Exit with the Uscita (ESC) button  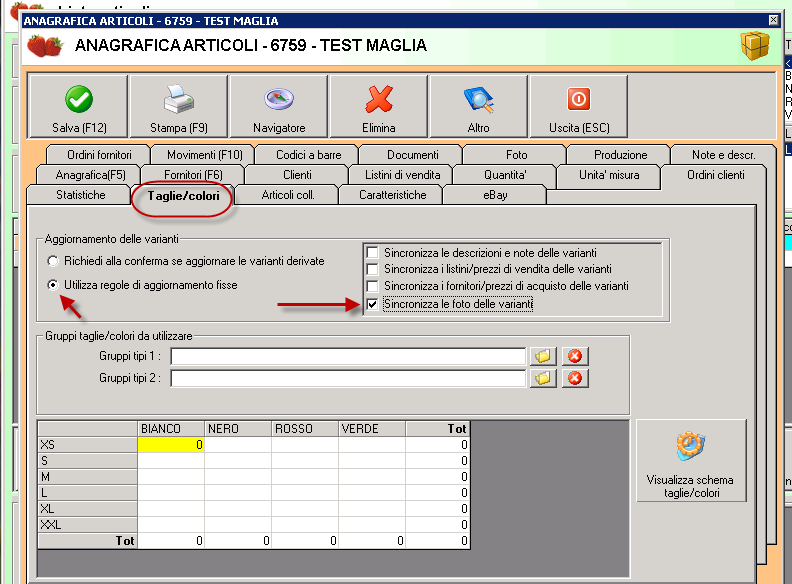pos(578,106)
